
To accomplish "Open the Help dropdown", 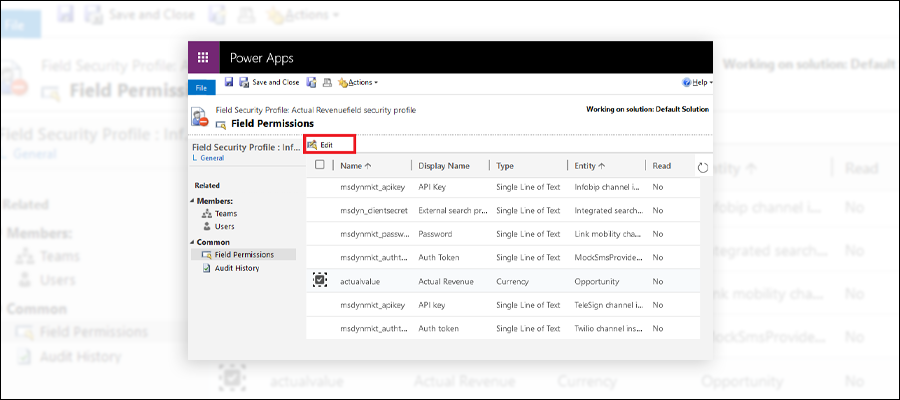I will (697, 83).
